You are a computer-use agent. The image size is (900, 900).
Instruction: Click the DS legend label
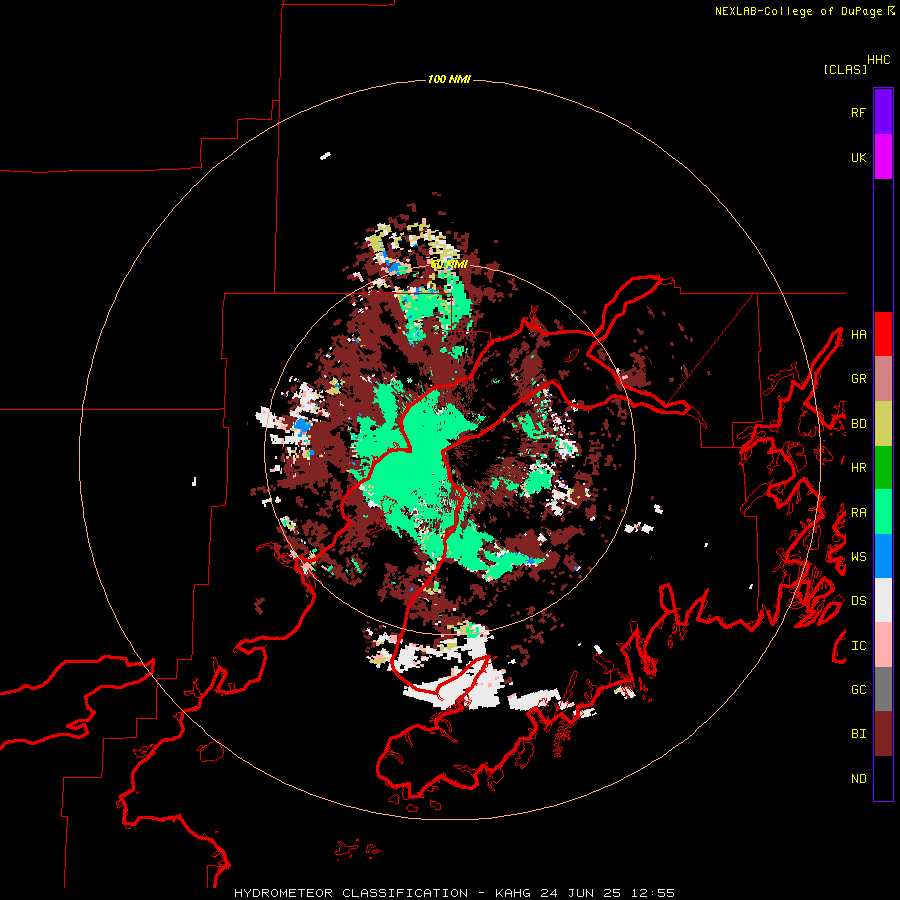point(858,601)
